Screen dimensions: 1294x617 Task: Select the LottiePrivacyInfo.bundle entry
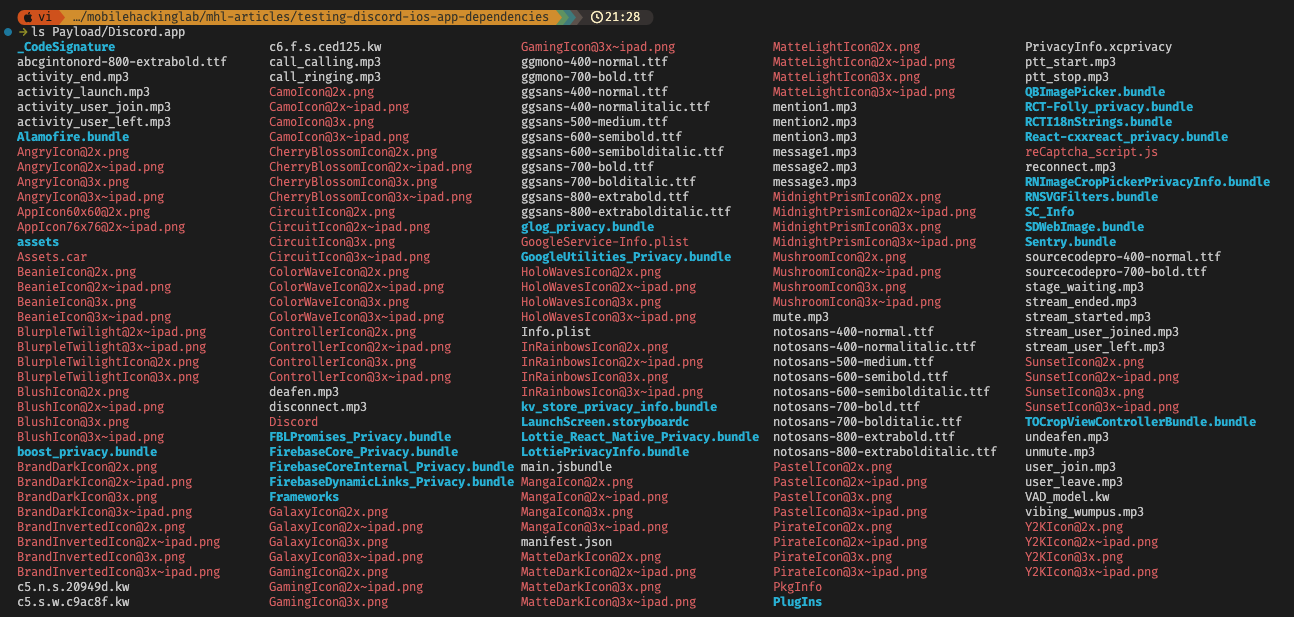tap(605, 452)
